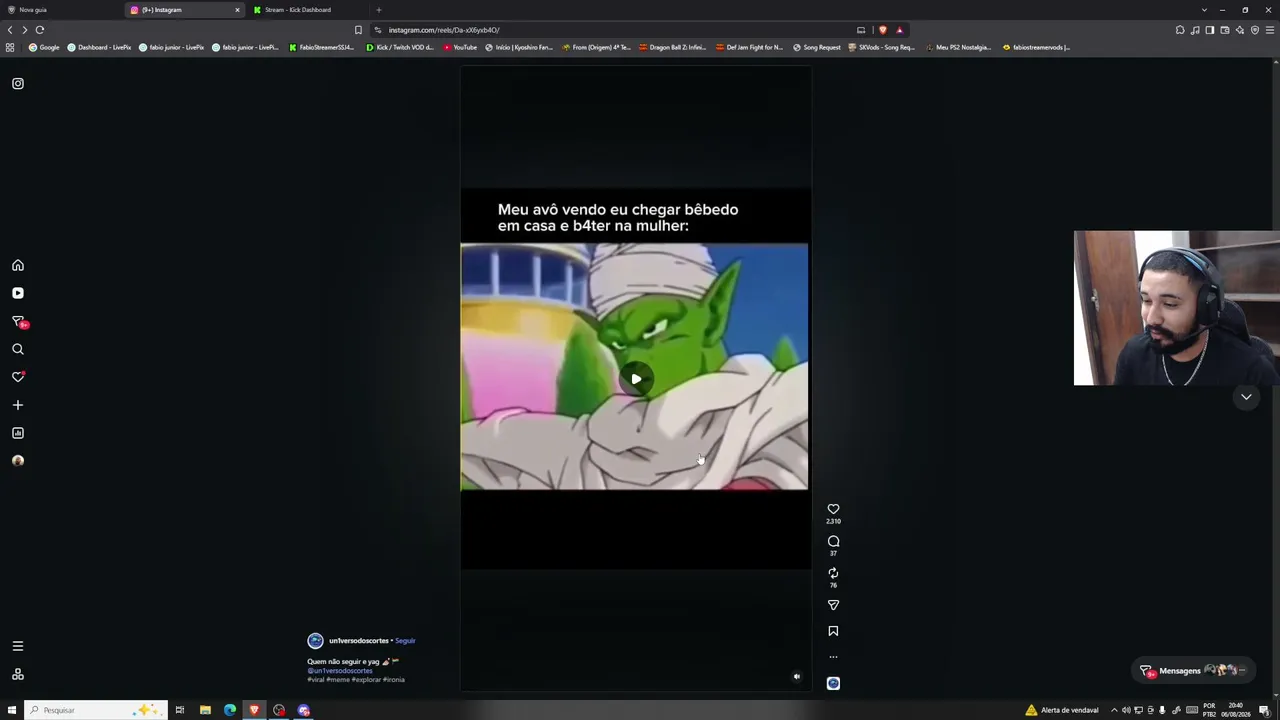Close the Instagram browser tab

tap(237, 10)
